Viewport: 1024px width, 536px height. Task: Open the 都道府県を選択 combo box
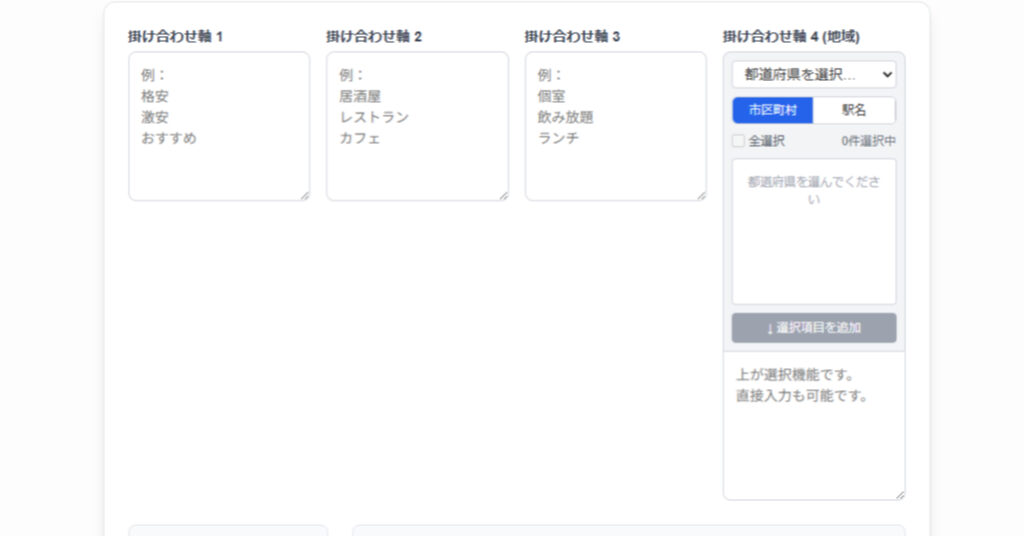[813, 75]
